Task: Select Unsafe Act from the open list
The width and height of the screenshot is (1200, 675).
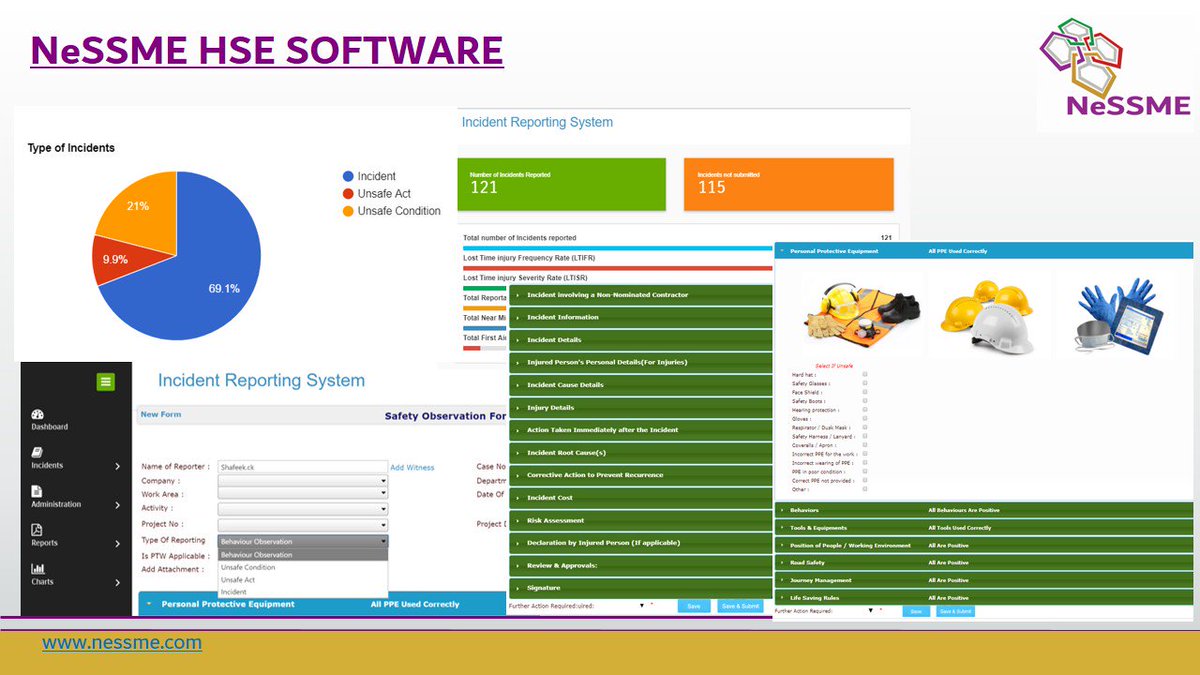Action: pyautogui.click(x=303, y=580)
